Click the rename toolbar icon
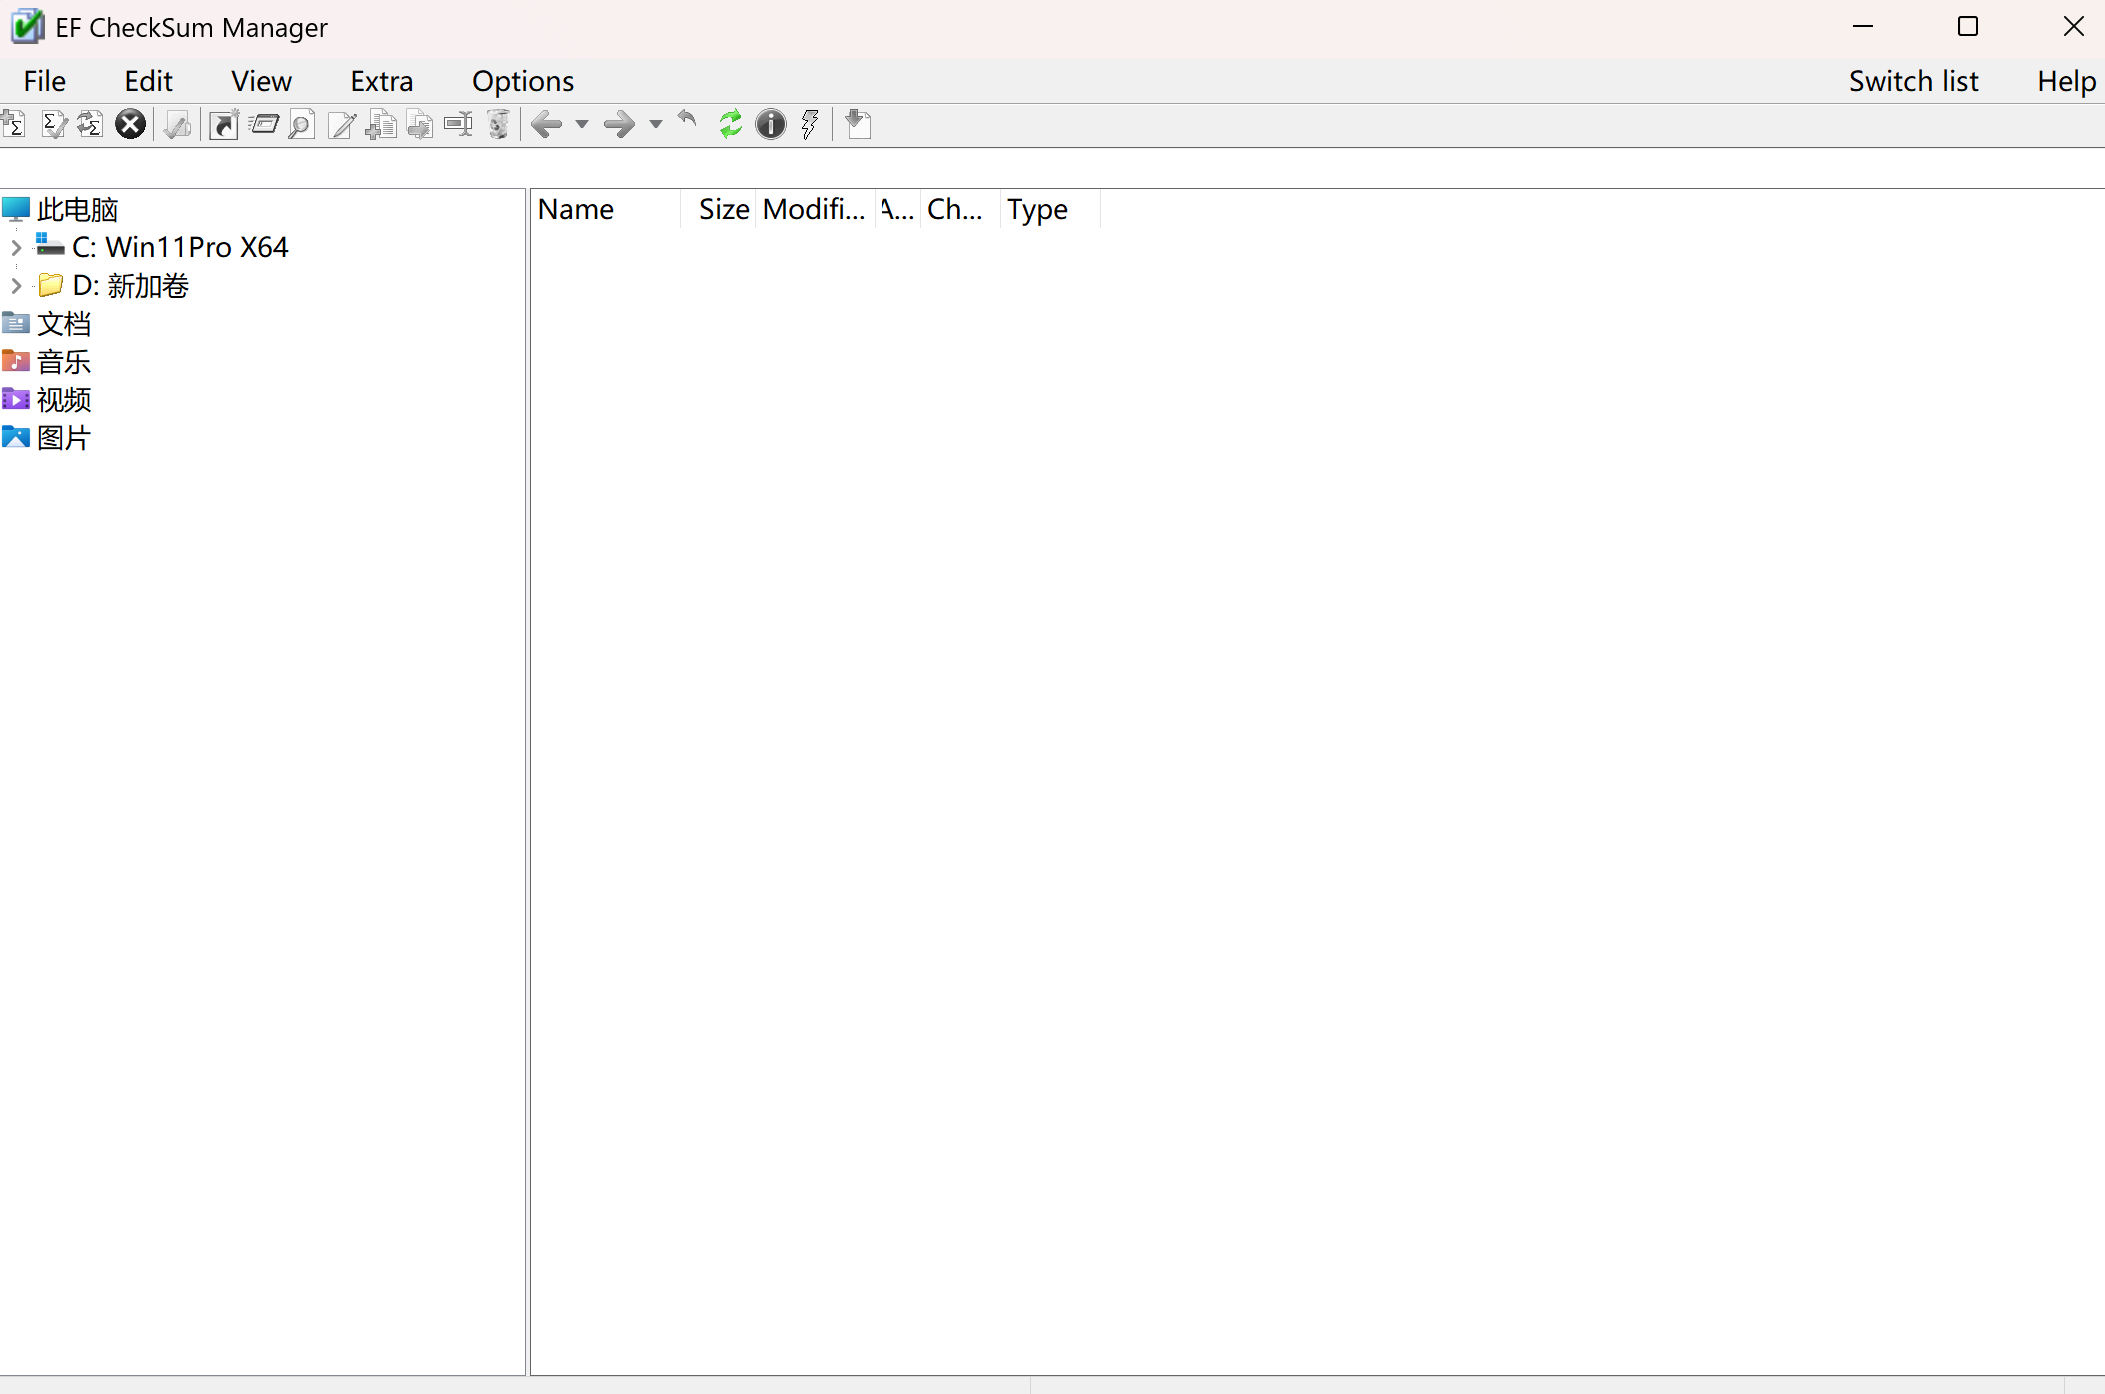 (459, 124)
